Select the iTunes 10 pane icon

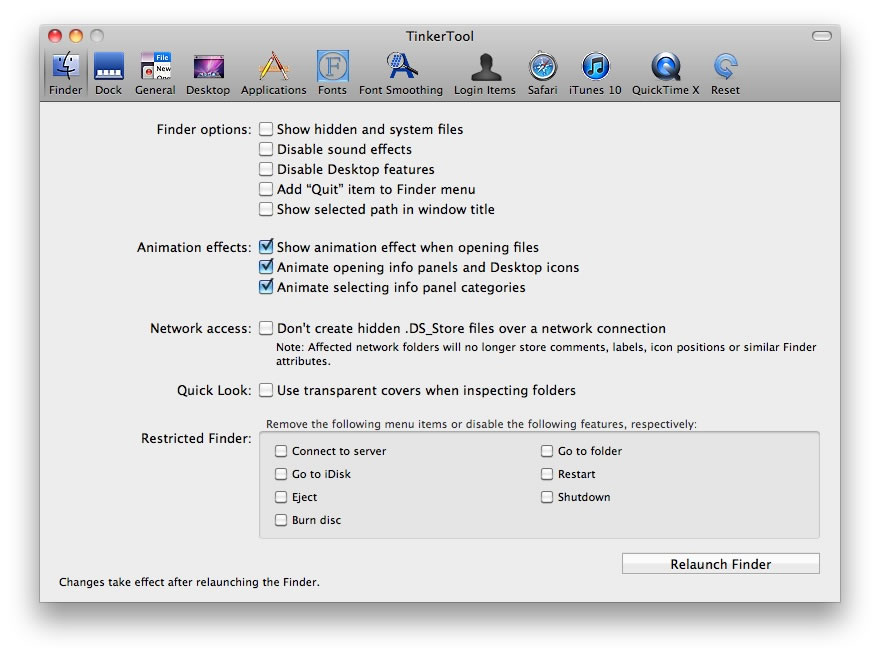pyautogui.click(x=595, y=73)
